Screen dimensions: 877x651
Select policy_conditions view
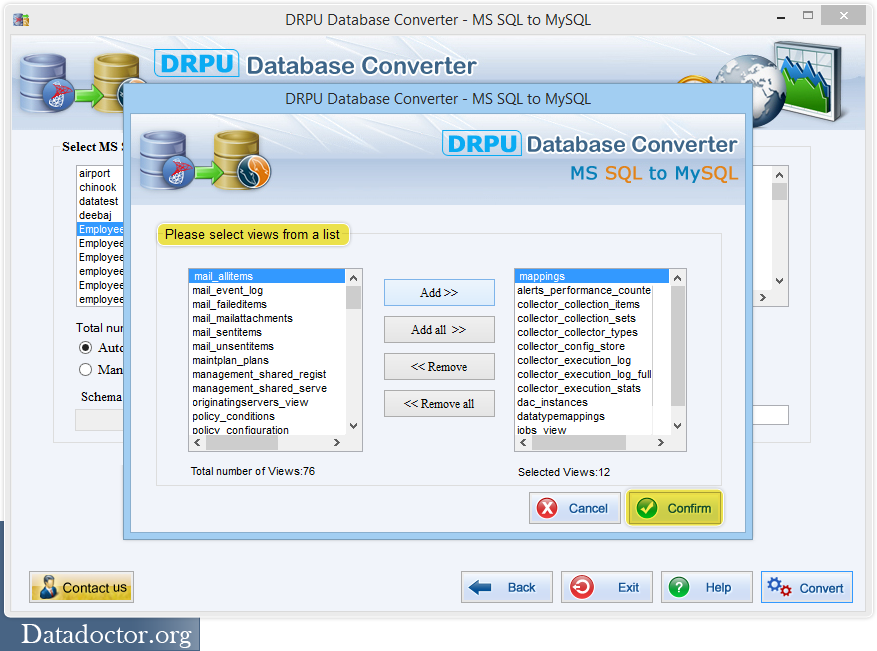click(x=267, y=416)
